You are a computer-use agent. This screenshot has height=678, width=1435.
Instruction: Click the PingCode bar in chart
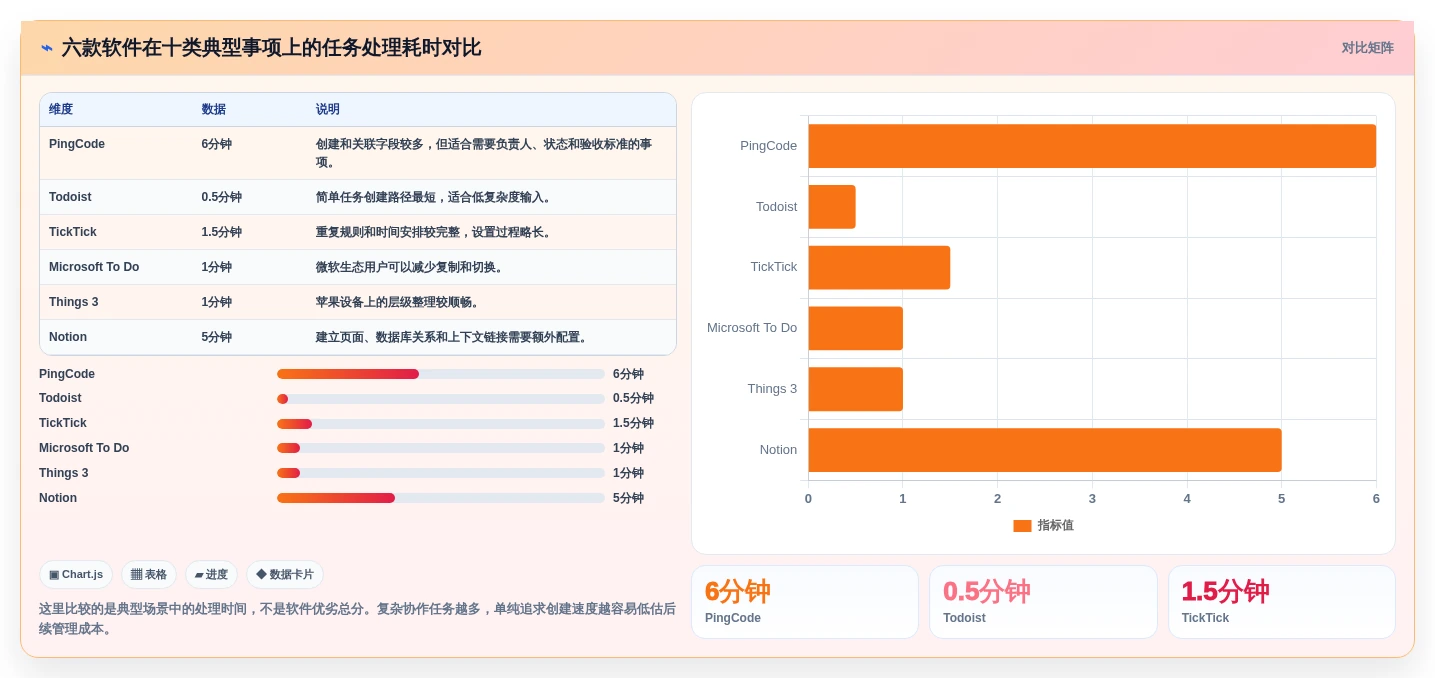[x=1092, y=146]
